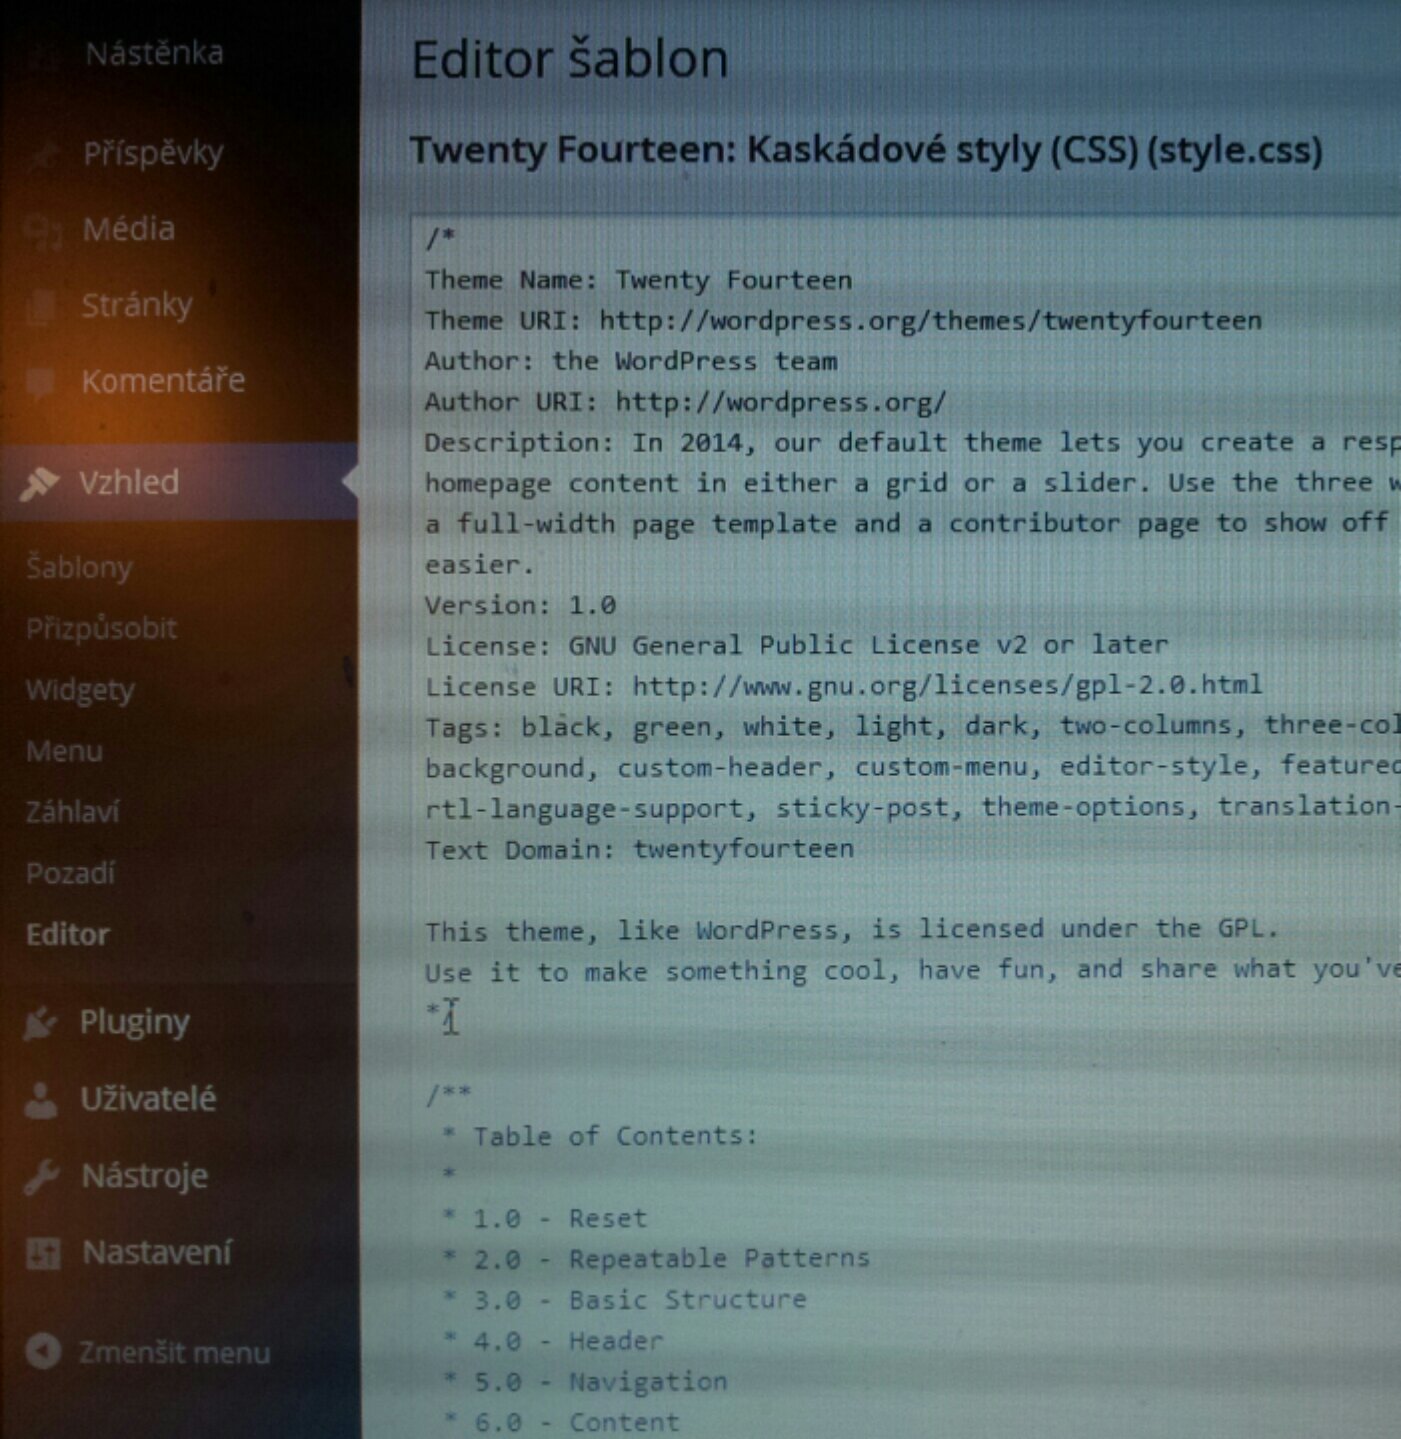Click the Nástroje wrench icon

tap(41, 1177)
